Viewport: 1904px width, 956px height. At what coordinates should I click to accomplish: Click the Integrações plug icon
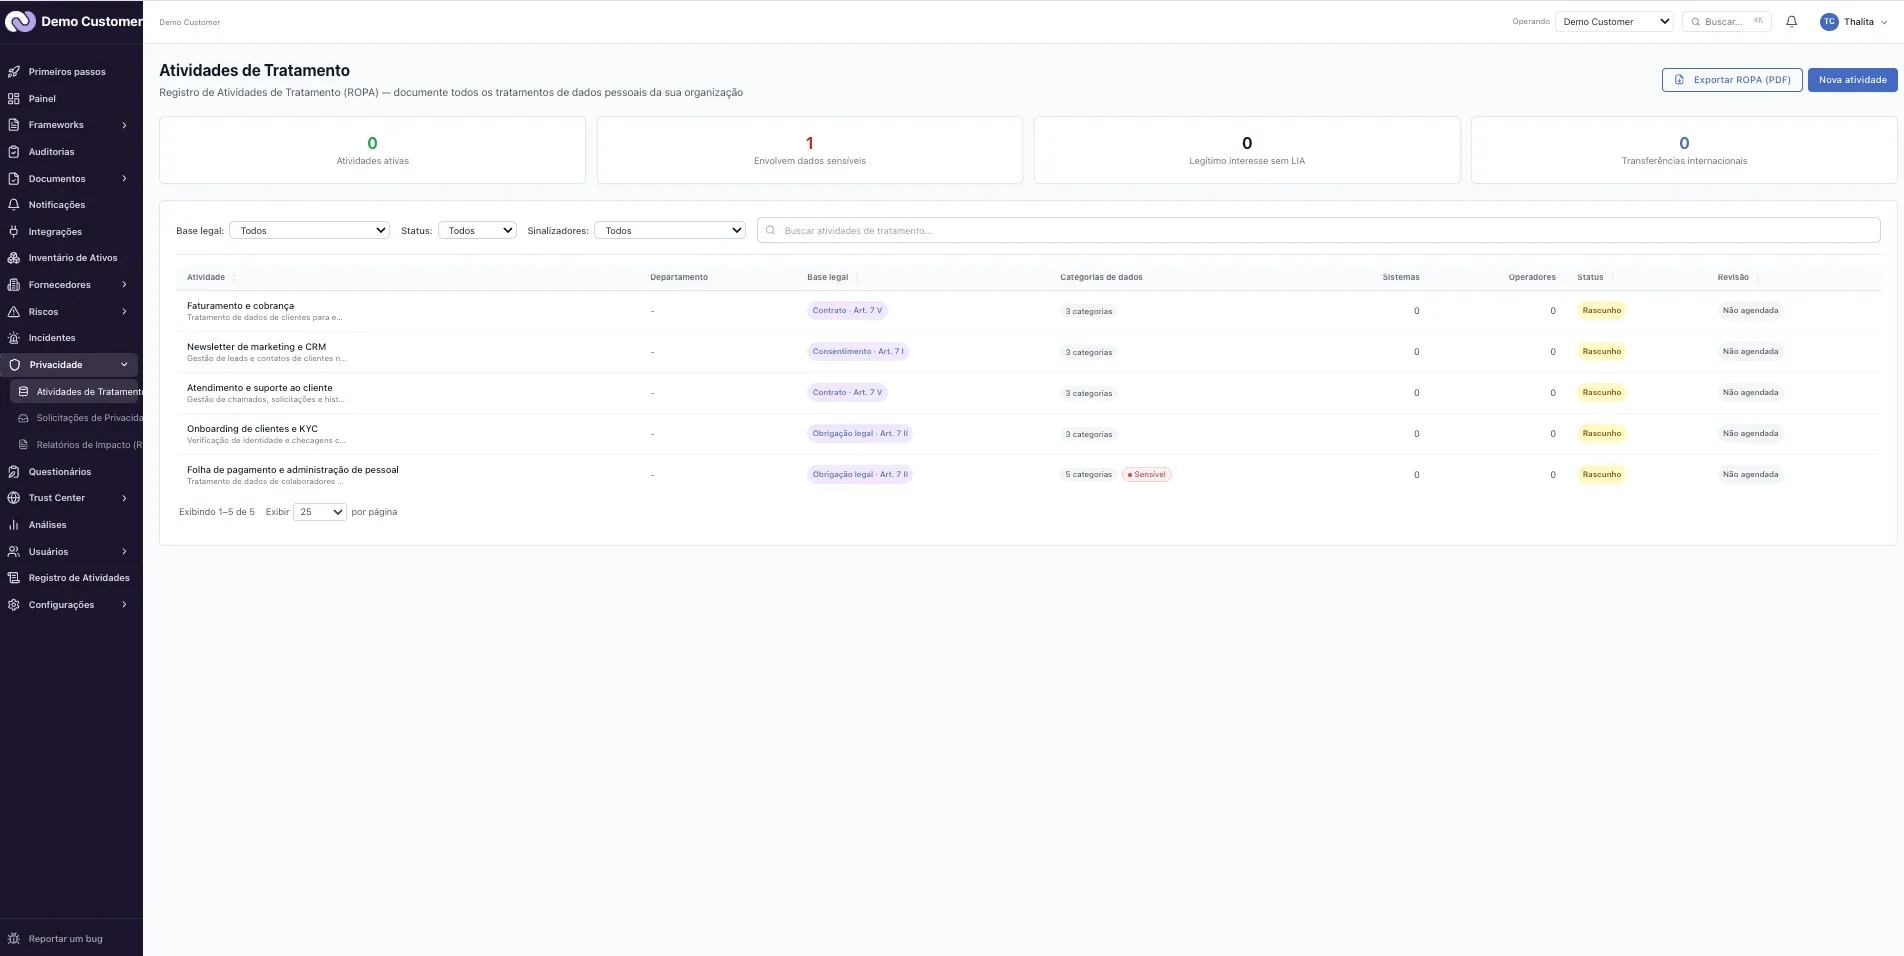coord(14,232)
